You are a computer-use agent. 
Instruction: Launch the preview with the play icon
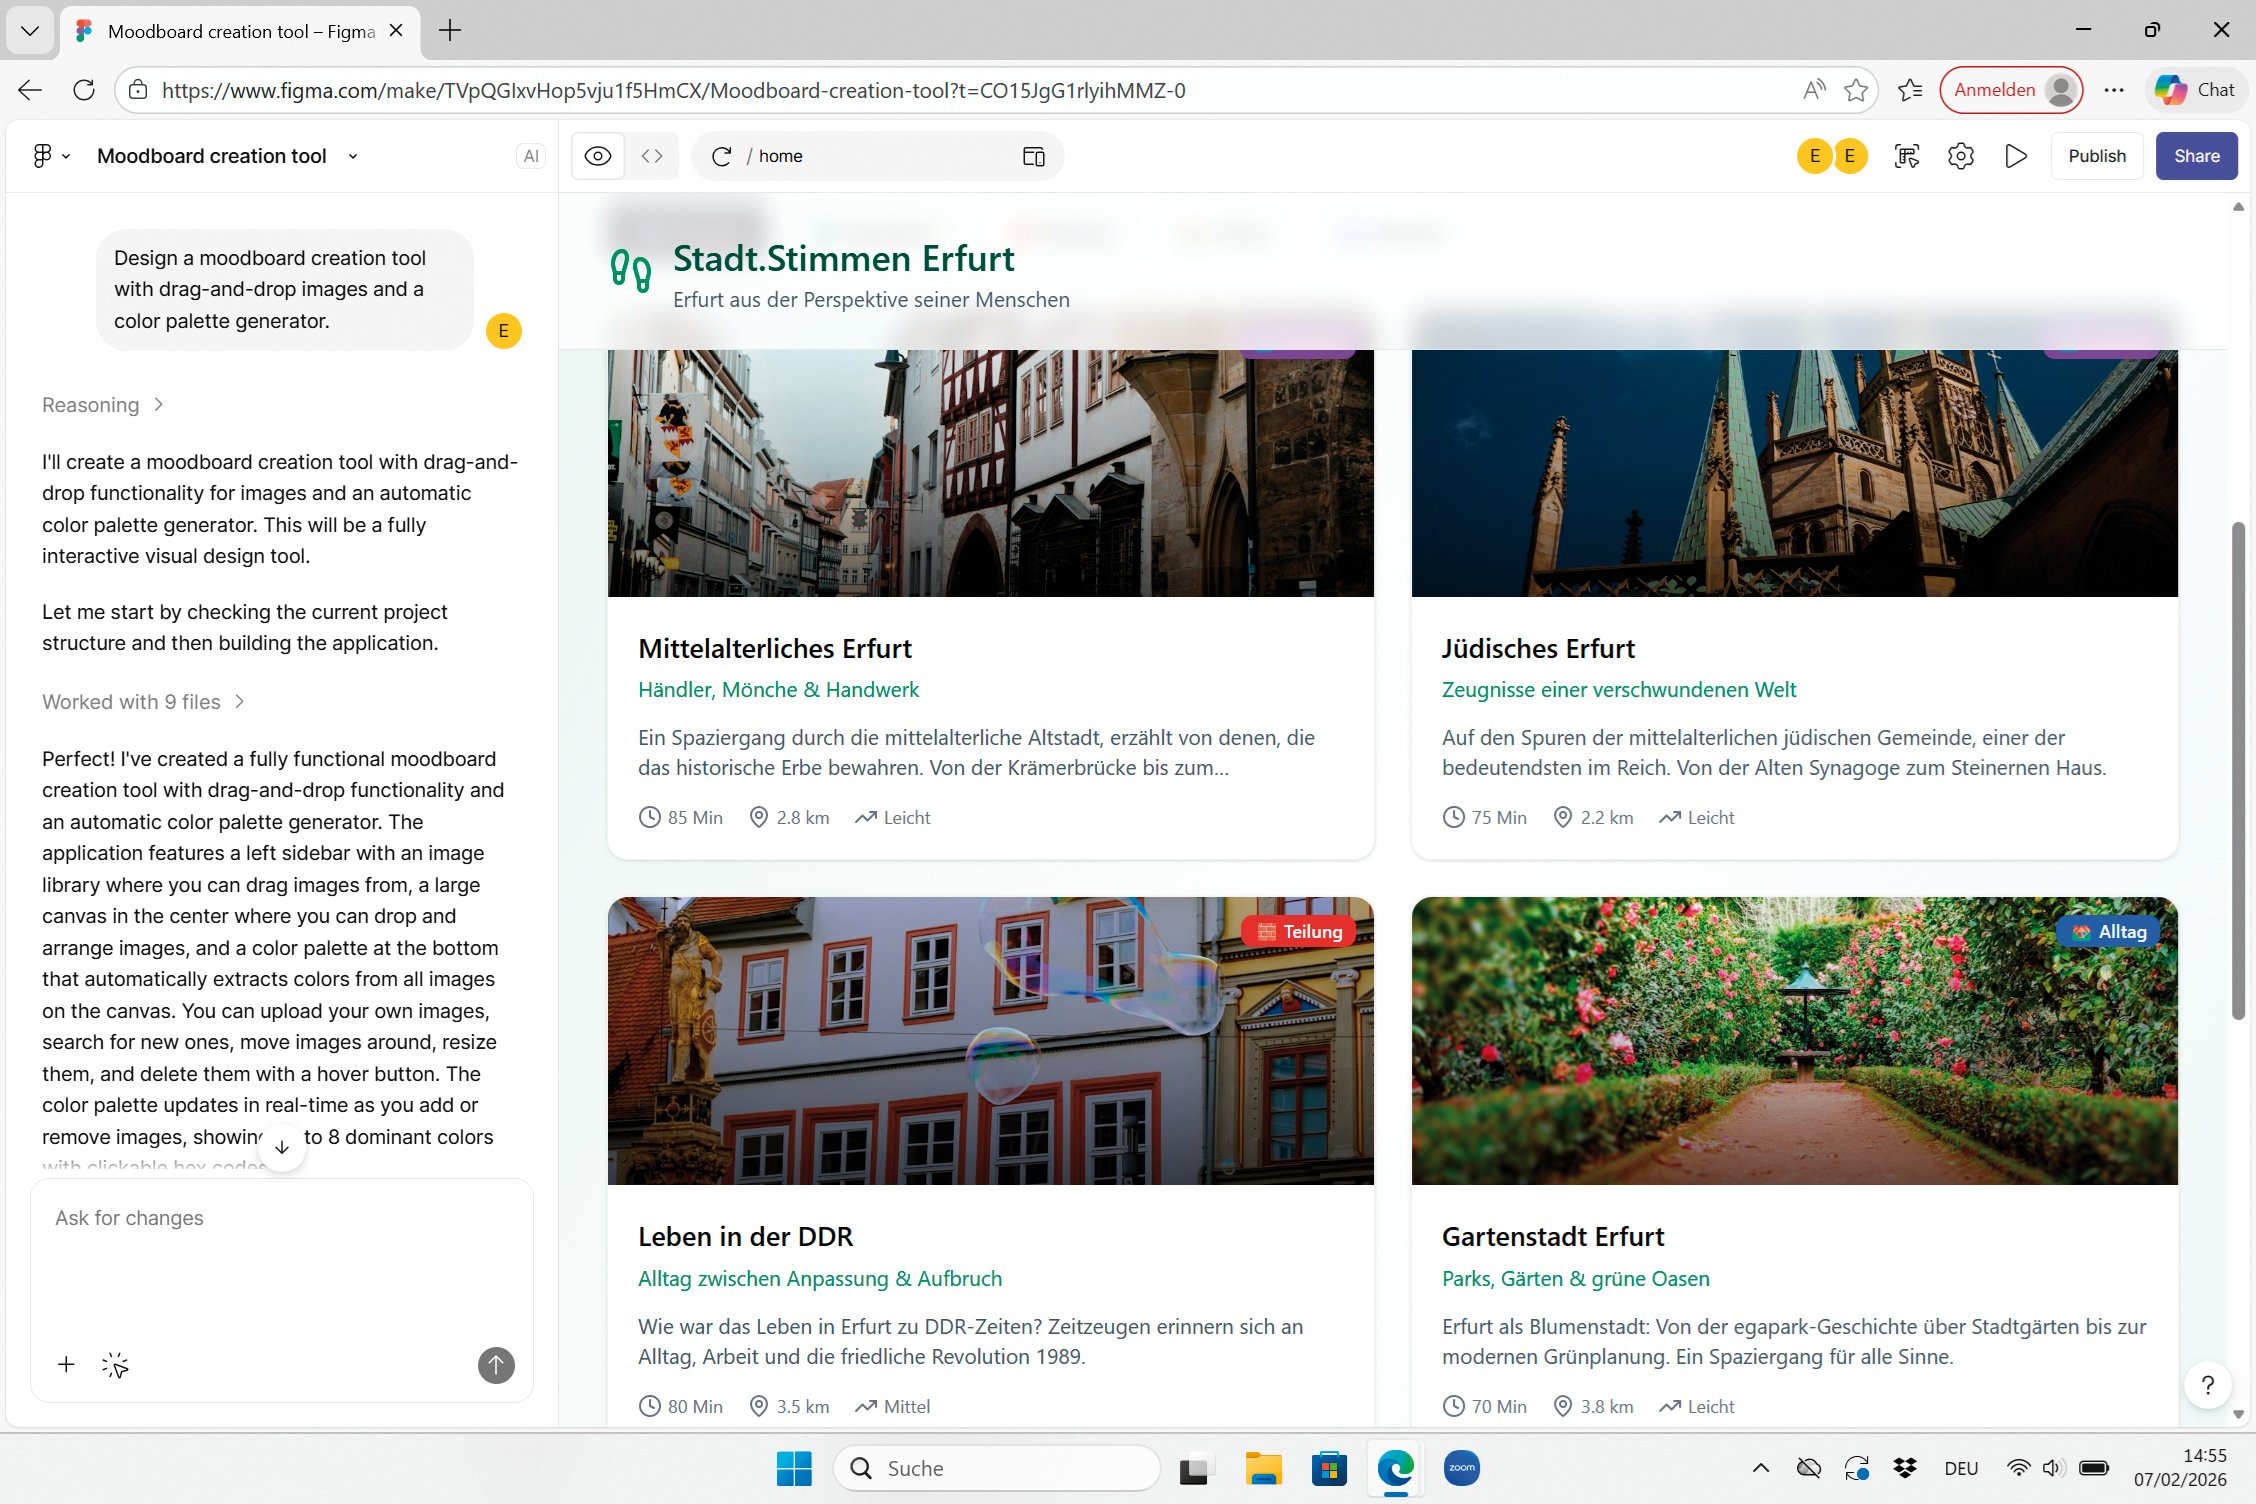coord(2016,156)
